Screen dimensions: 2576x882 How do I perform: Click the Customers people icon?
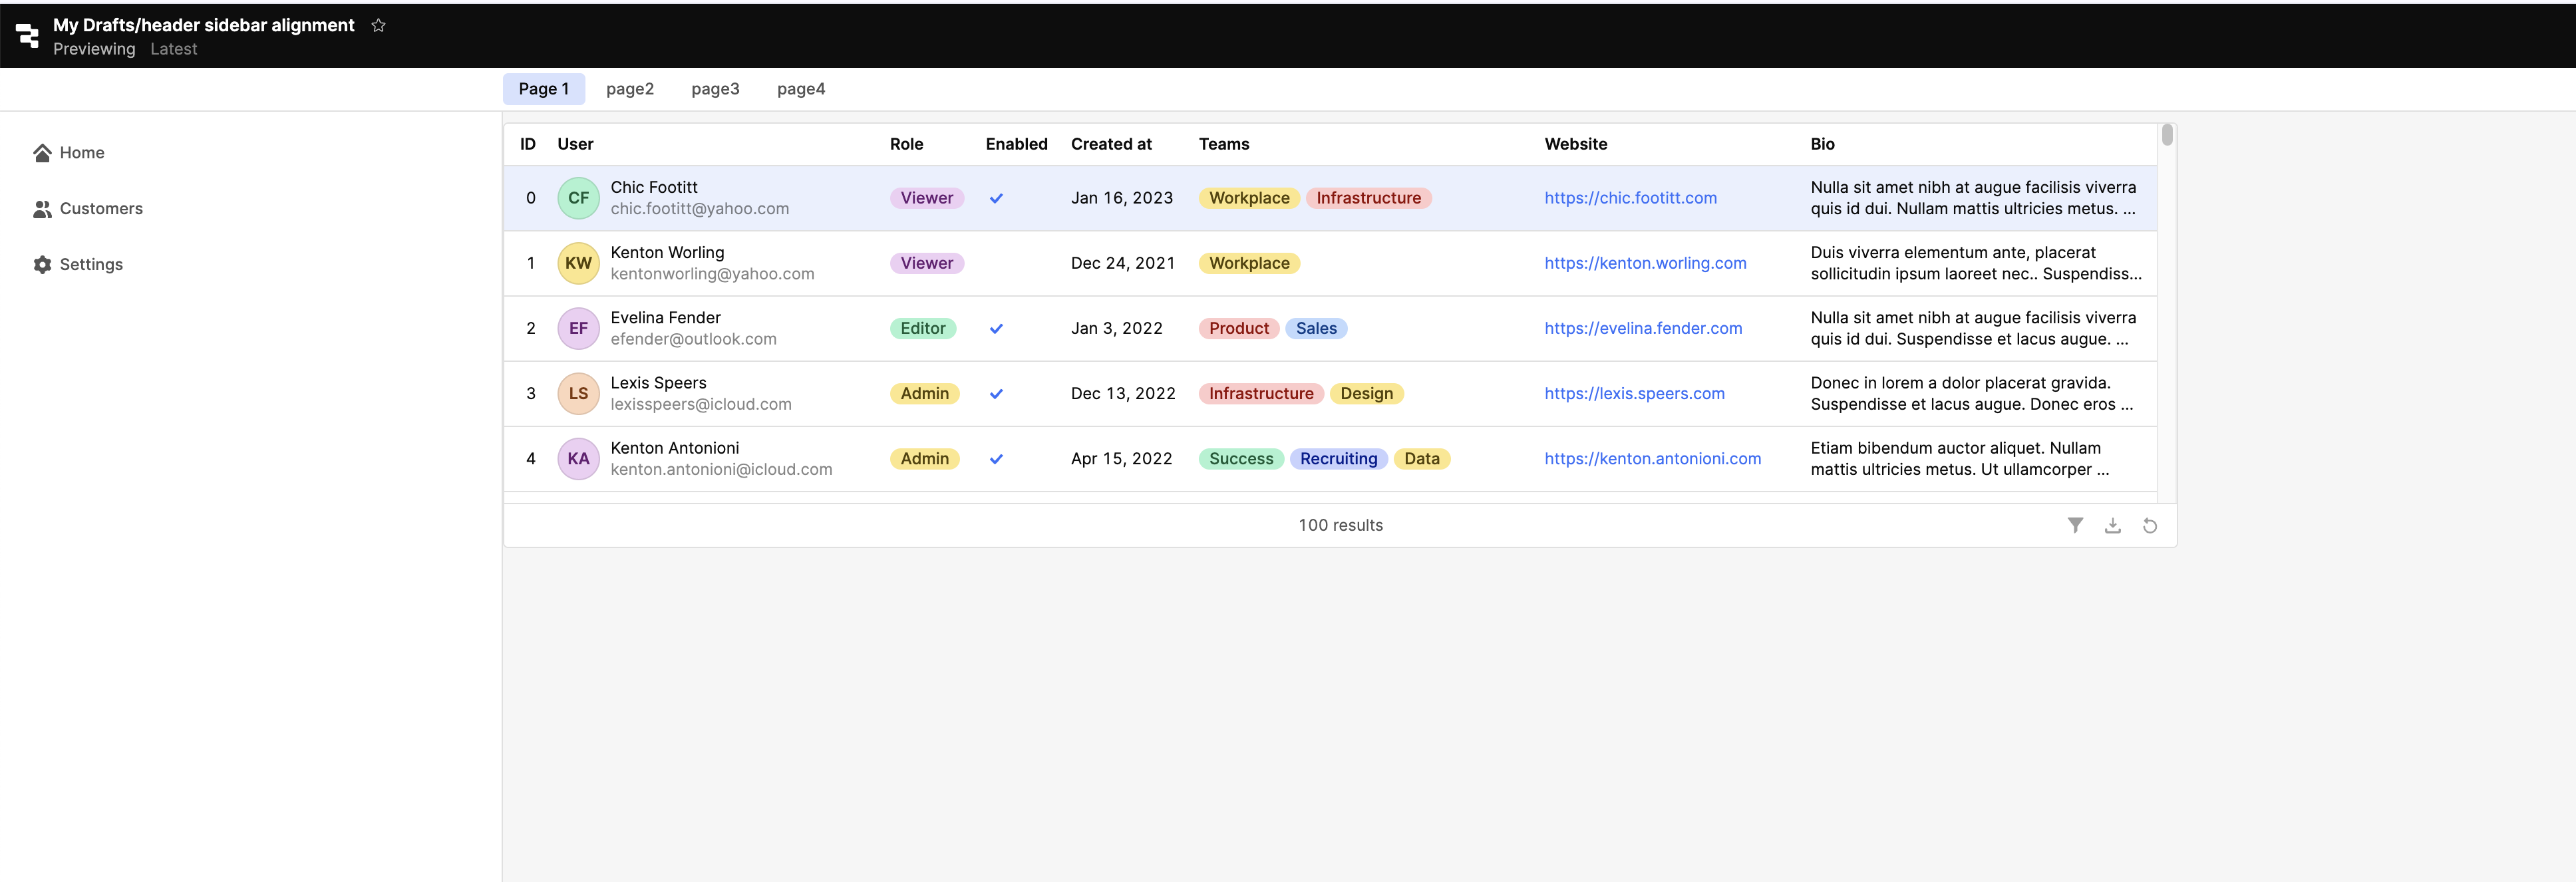point(42,208)
